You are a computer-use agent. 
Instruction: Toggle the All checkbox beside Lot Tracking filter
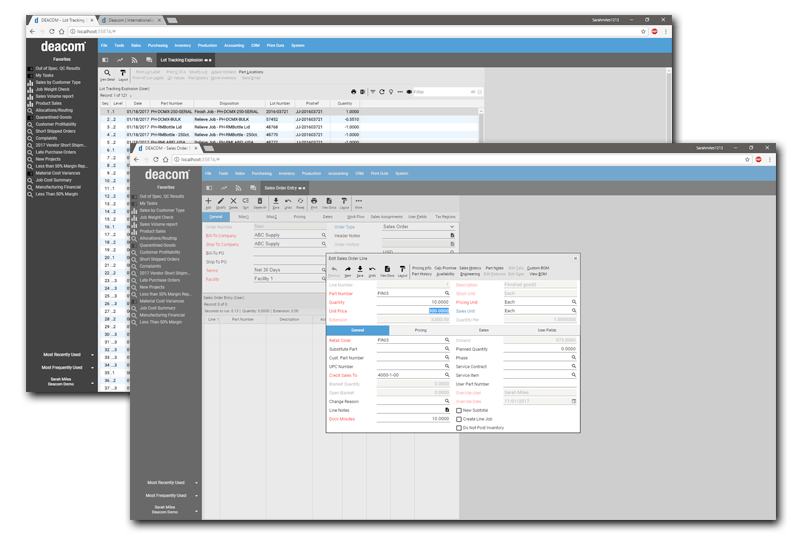(x=479, y=92)
